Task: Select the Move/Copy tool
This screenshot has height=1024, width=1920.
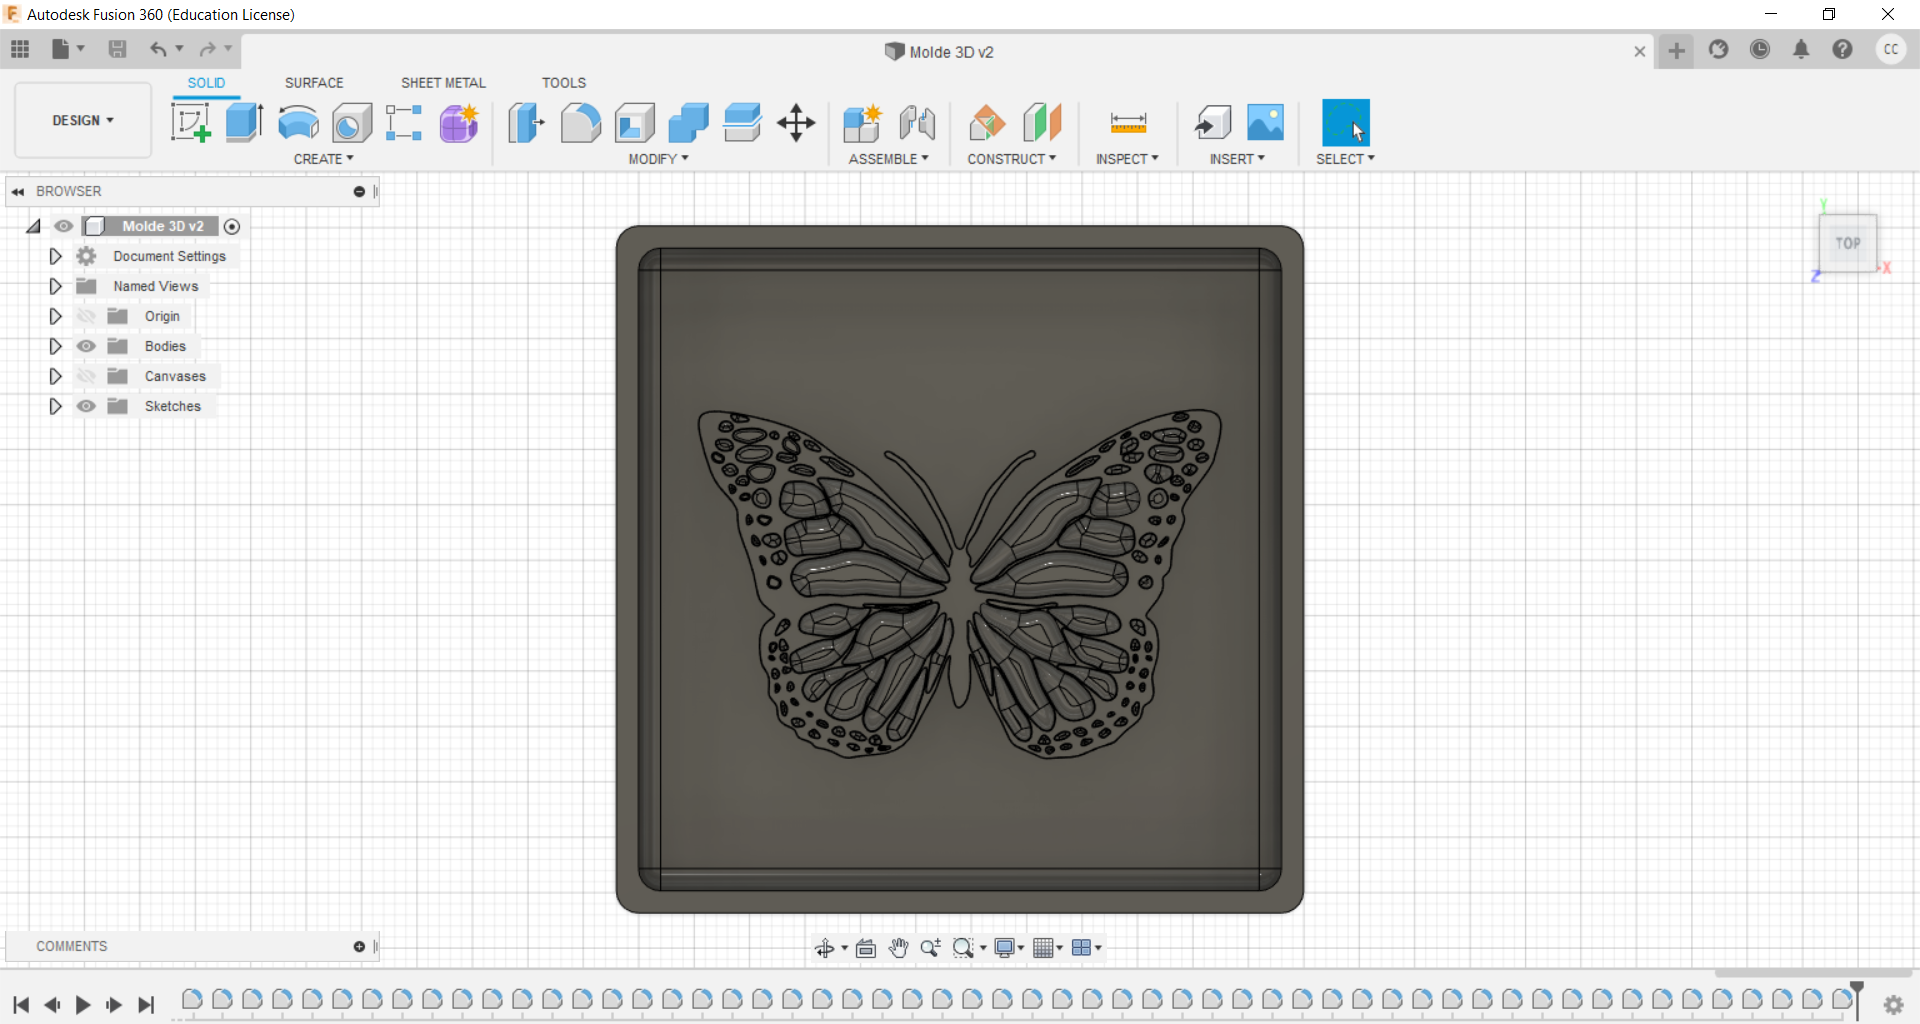Action: tap(796, 123)
